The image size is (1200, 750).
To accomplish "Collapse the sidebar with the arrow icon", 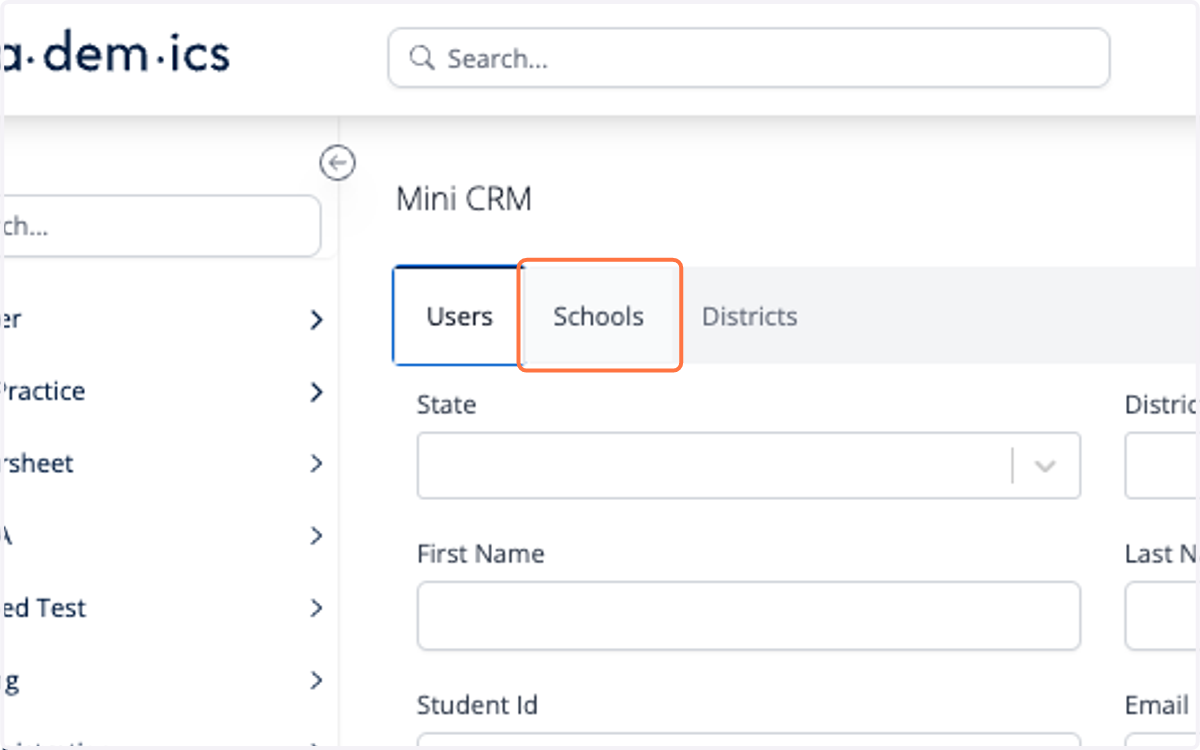I will (x=338, y=162).
